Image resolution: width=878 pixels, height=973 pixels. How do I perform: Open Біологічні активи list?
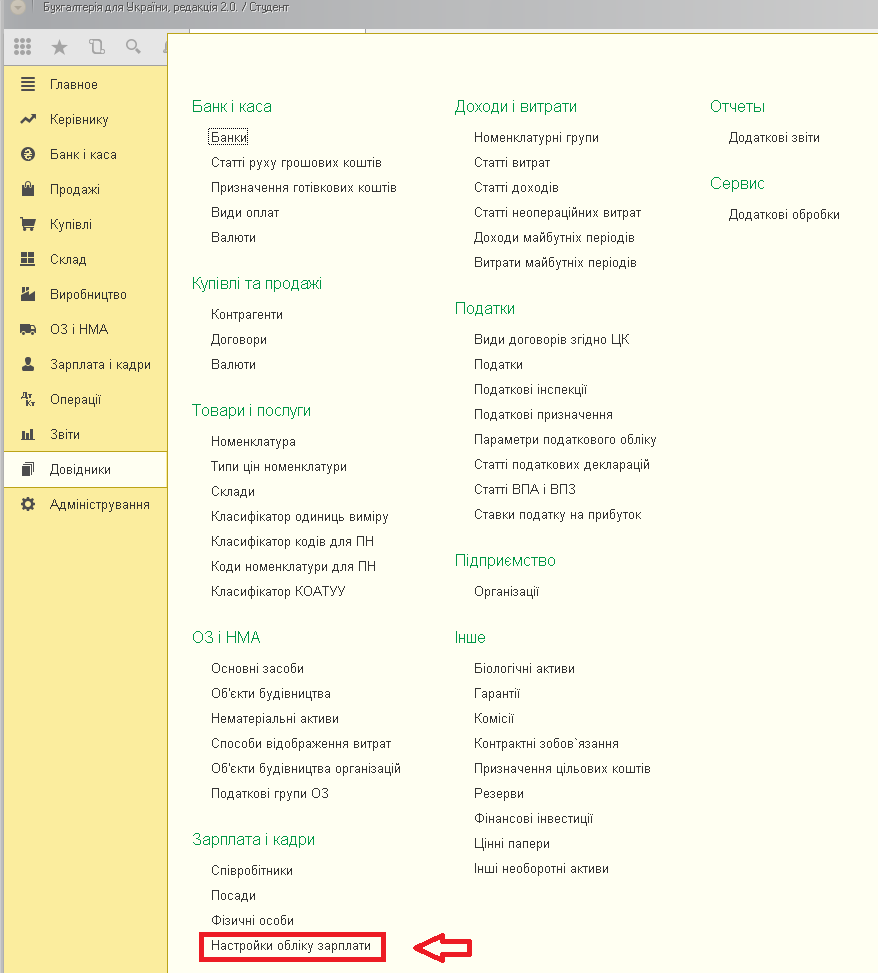pos(524,668)
